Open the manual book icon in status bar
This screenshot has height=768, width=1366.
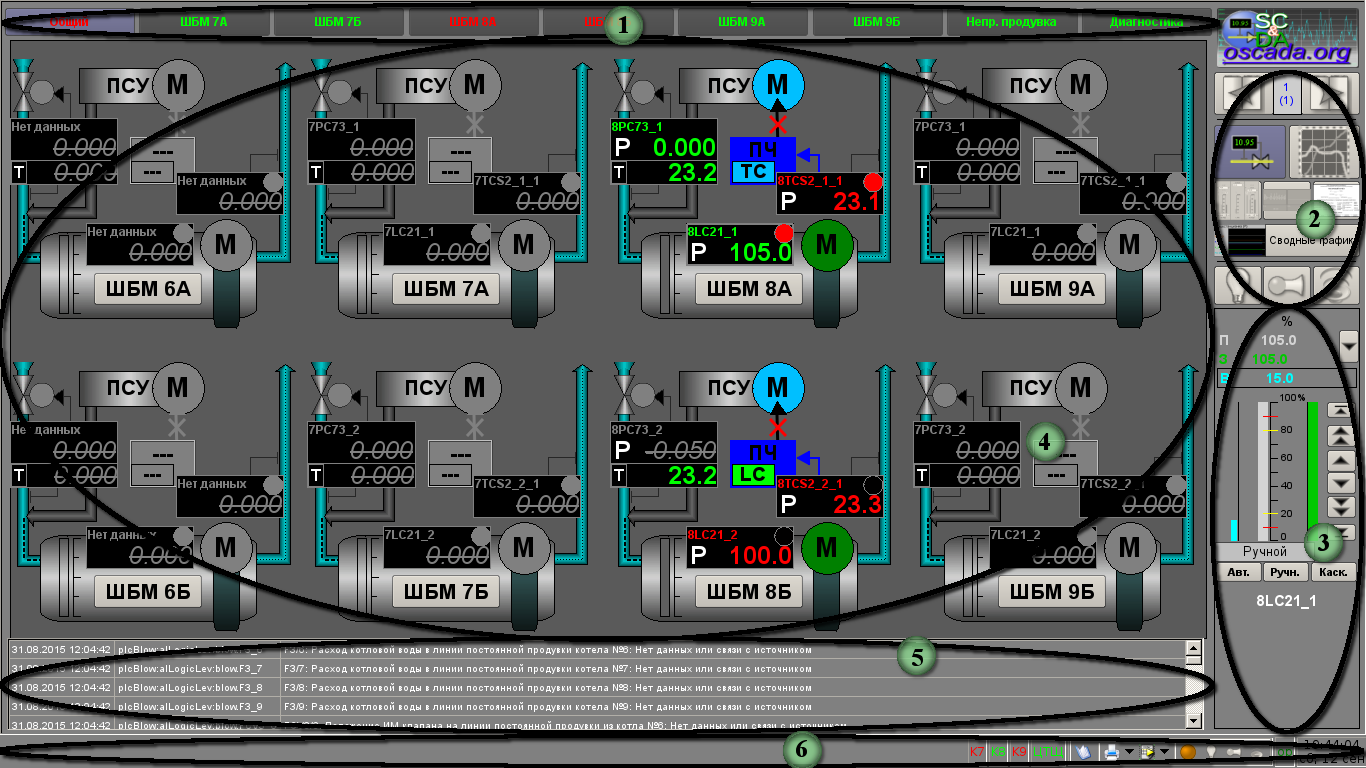pos(1084,751)
